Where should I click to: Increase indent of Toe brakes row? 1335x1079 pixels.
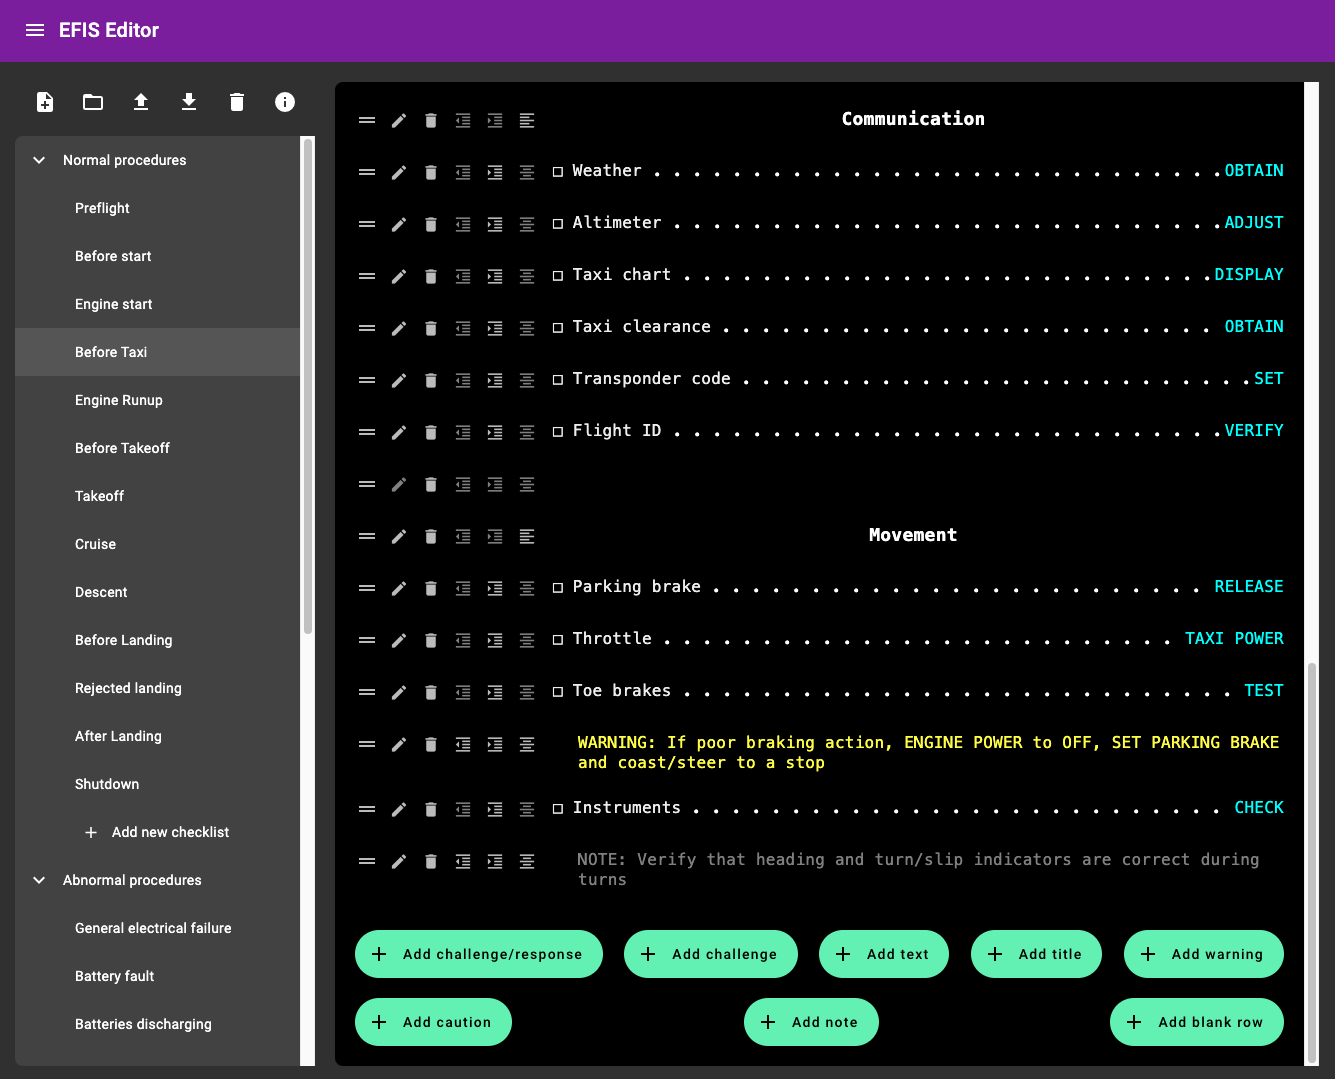(x=495, y=692)
